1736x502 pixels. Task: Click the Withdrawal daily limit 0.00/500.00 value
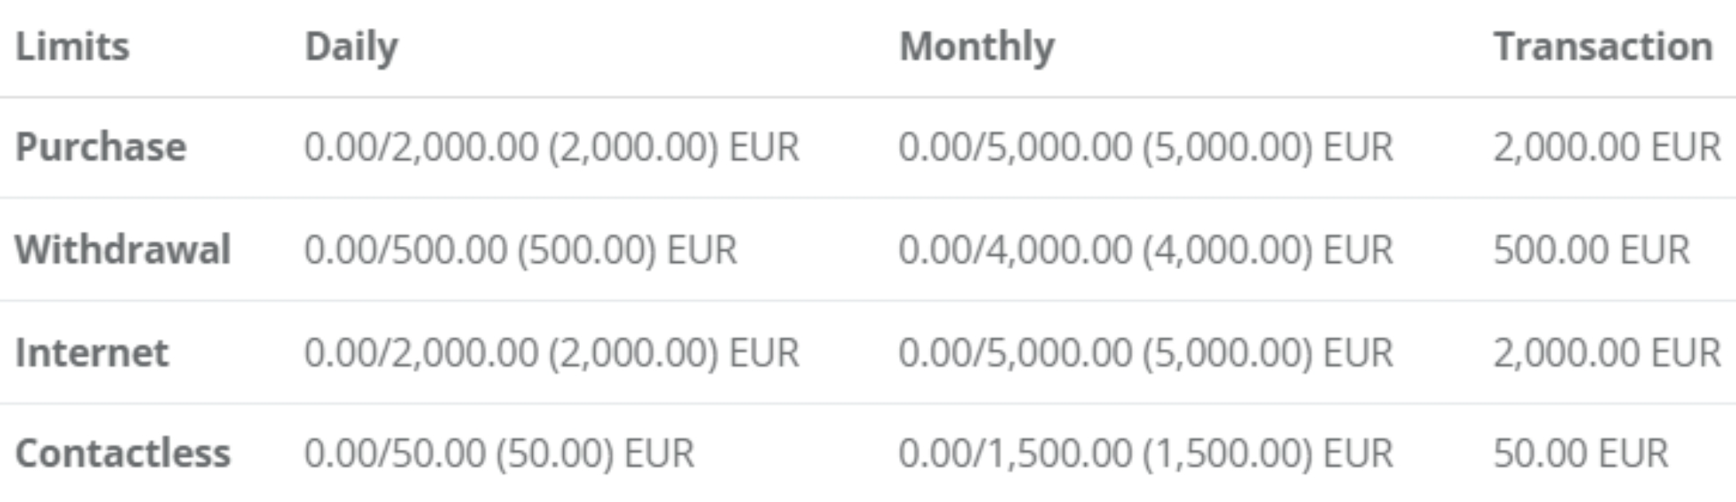point(520,250)
